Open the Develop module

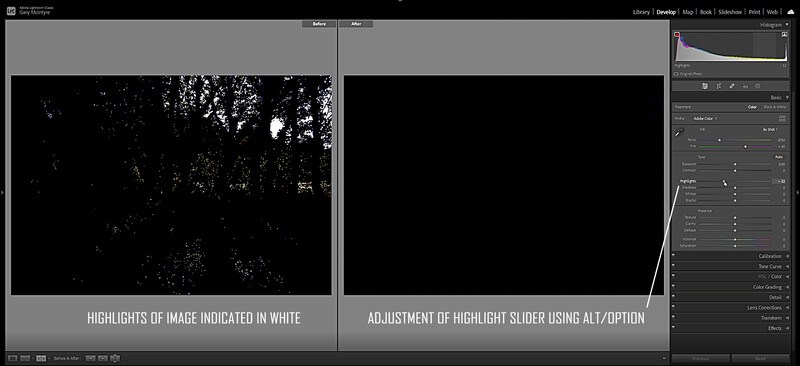click(666, 12)
